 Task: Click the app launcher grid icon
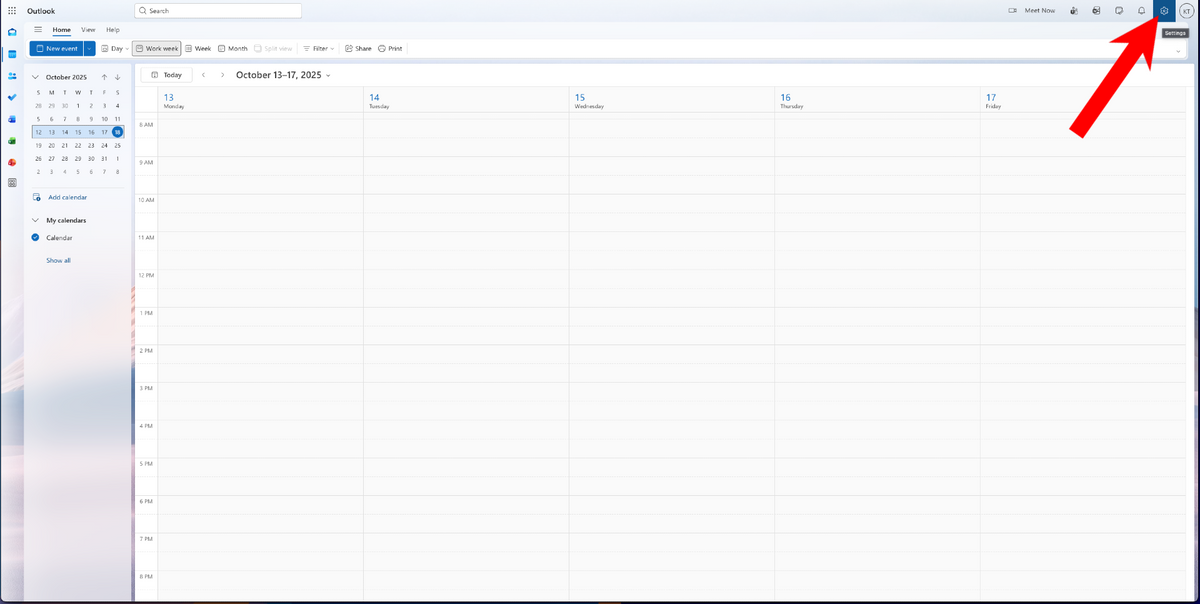(12, 11)
